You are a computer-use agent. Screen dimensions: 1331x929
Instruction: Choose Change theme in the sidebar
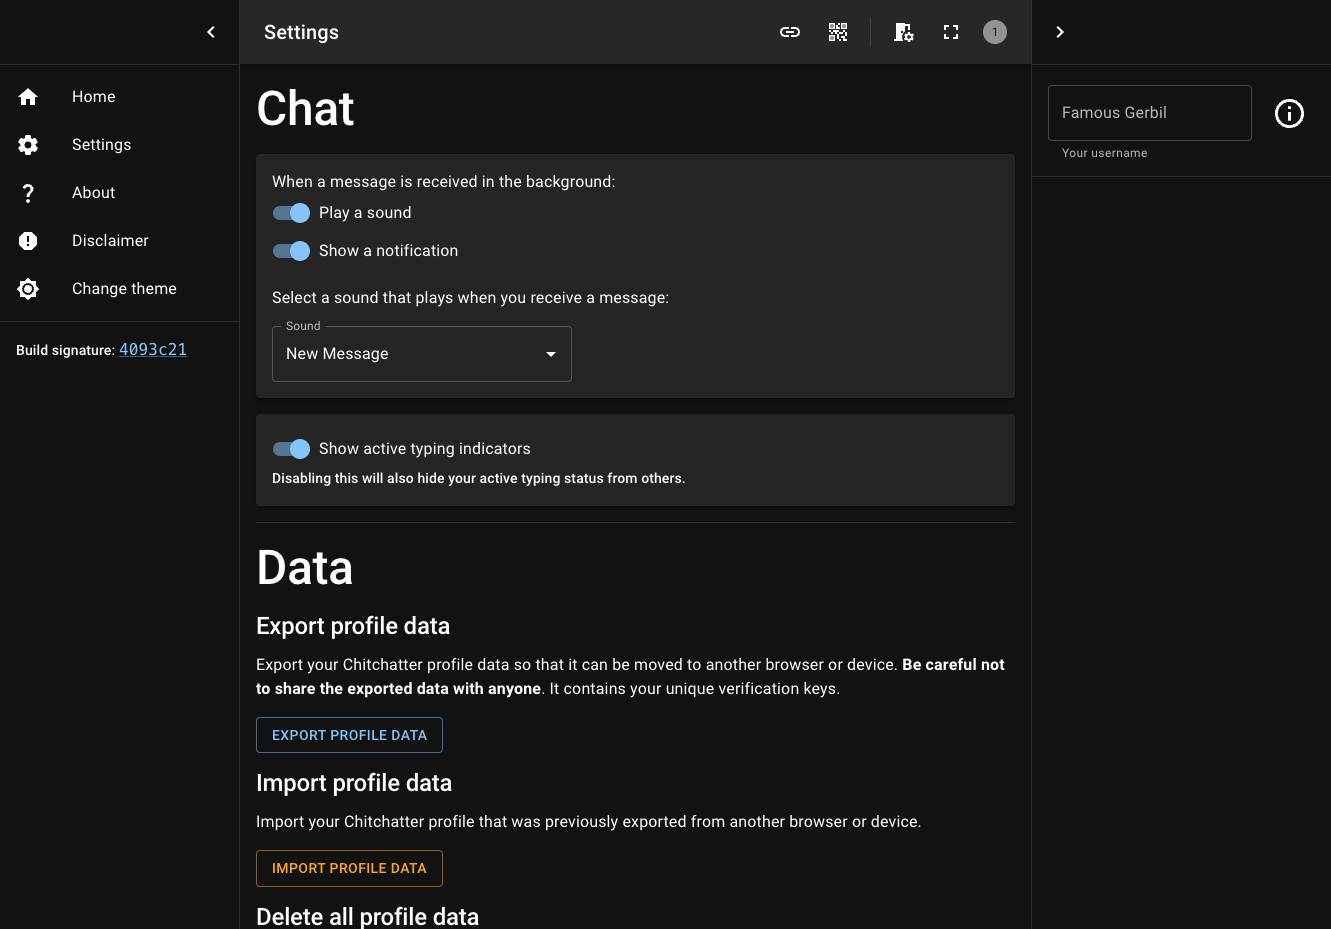click(120, 289)
